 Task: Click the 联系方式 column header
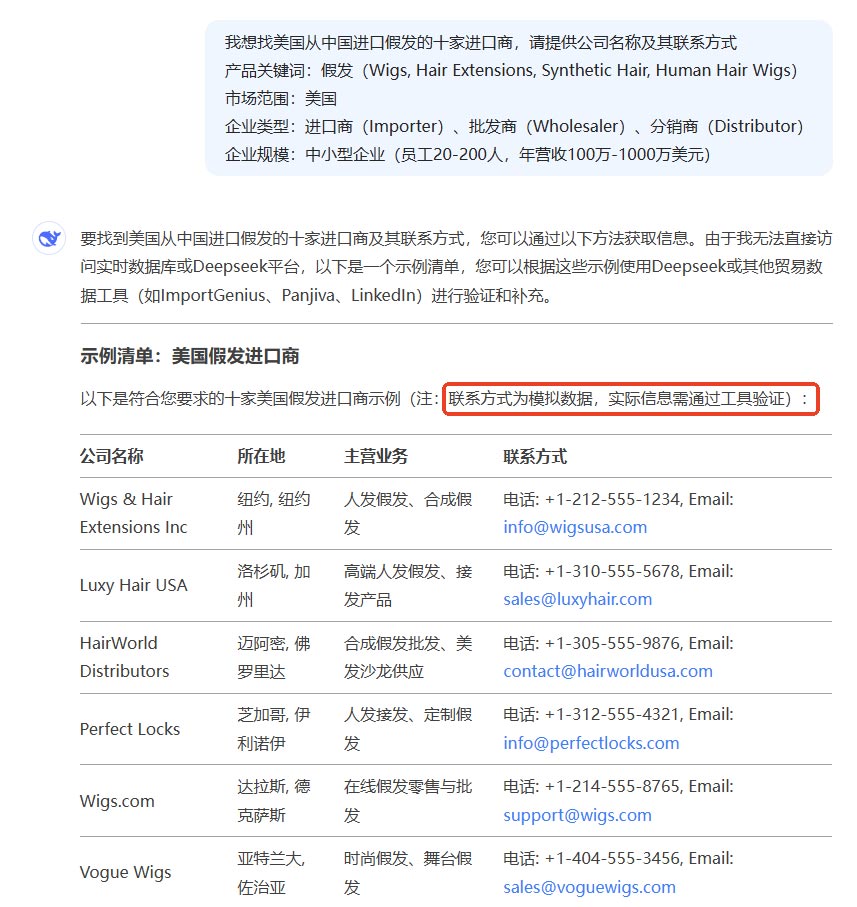pos(535,456)
